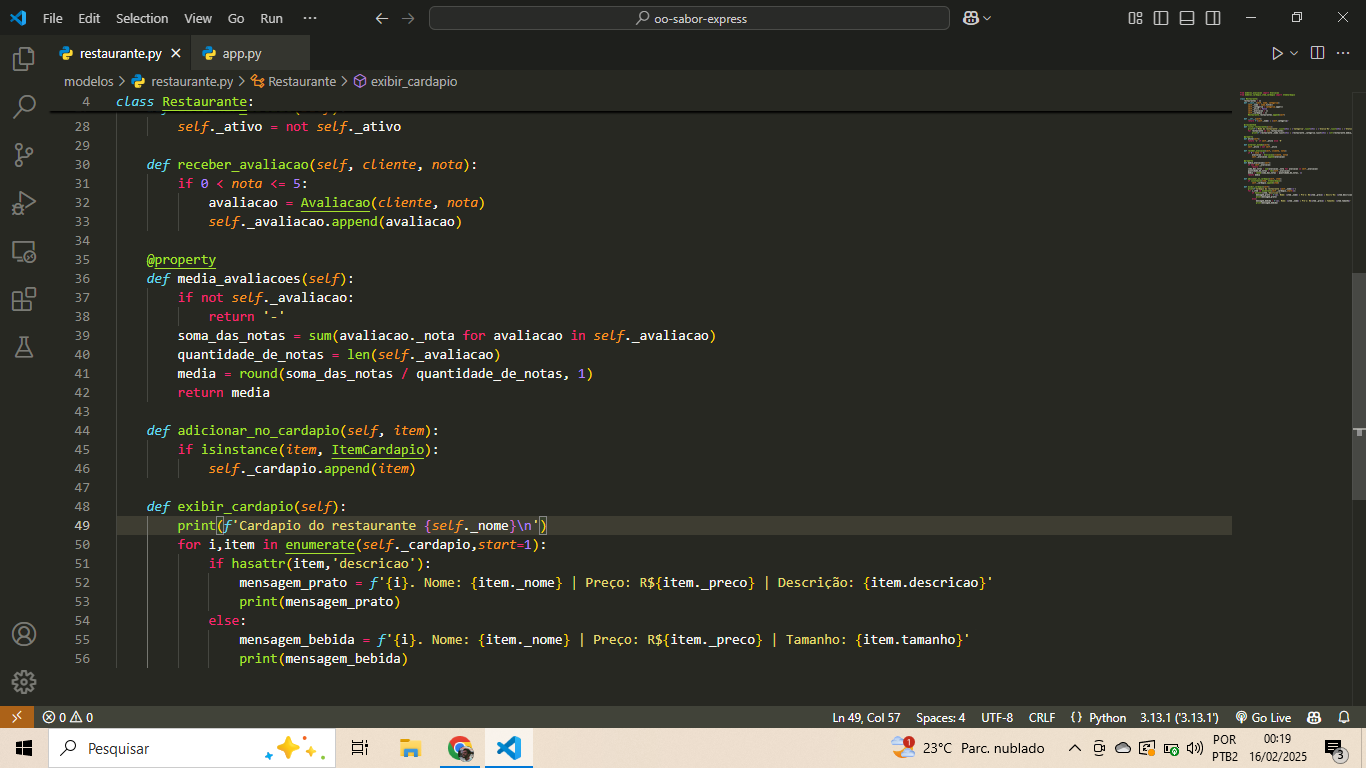Open Copilot dropdown chevron in title bar
This screenshot has height=768, width=1366.
click(987, 18)
